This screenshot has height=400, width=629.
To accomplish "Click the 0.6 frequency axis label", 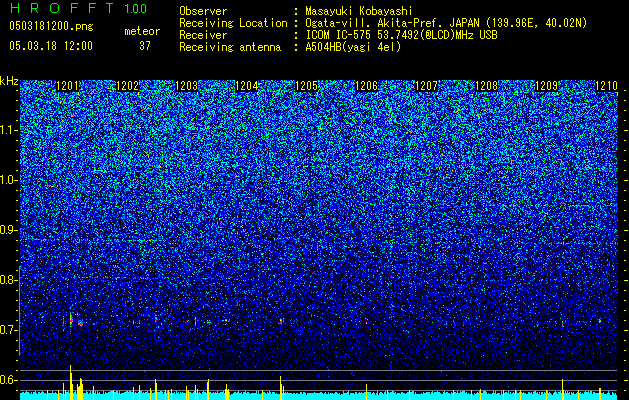I will [8, 380].
